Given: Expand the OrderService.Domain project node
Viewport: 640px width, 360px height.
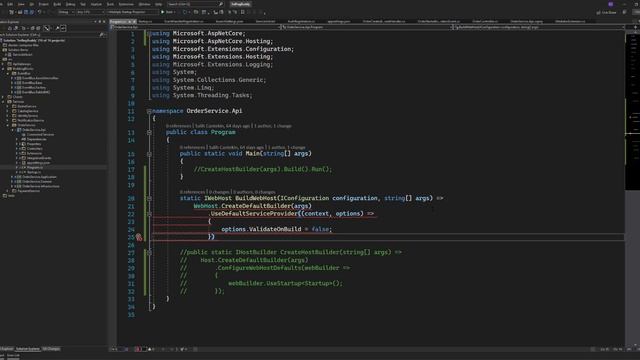Looking at the screenshot, I should coord(12,182).
